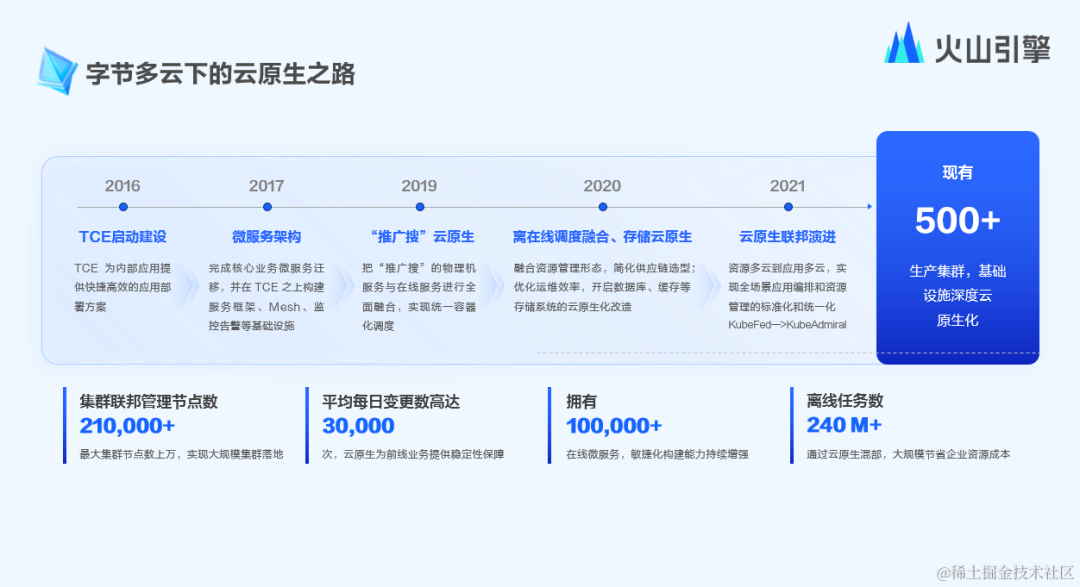Click the heading TCE启动建设

tap(123, 237)
